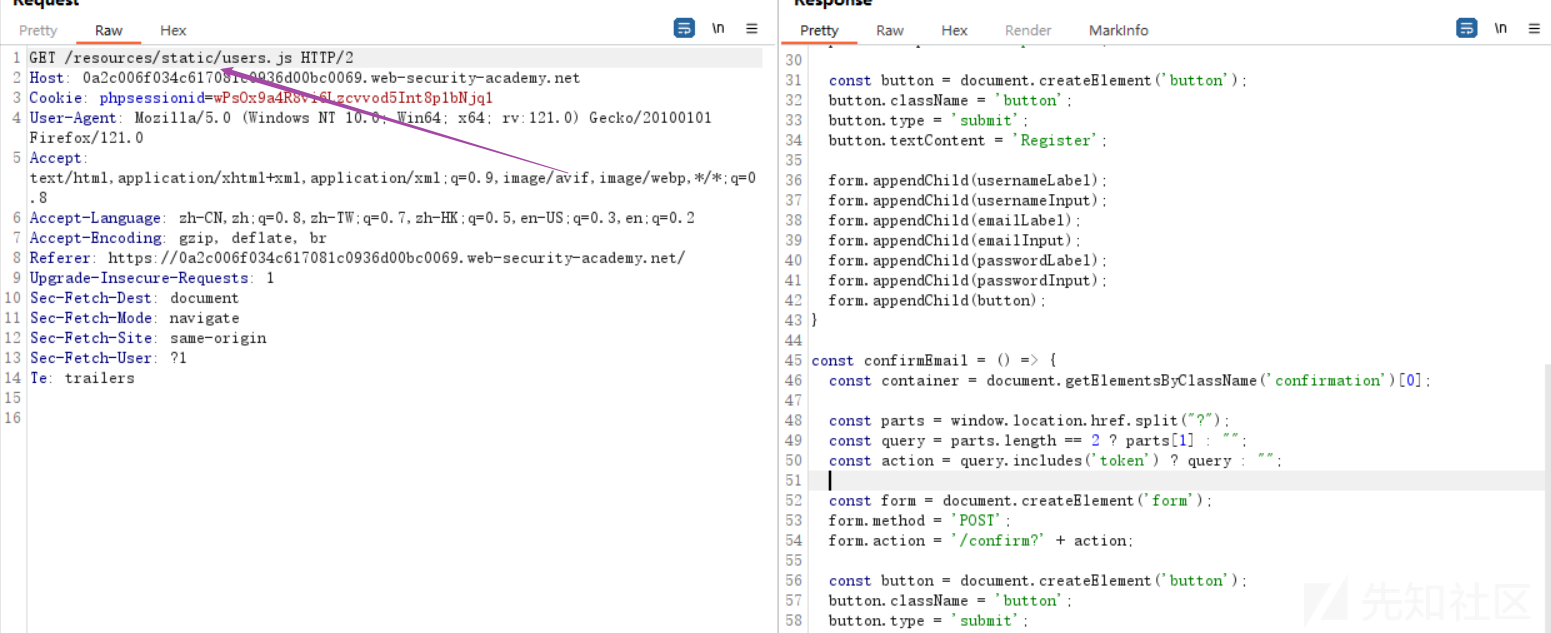Viewport: 1551px width, 633px height.
Task: Switch Response view to Raw tab
Action: pyautogui.click(x=890, y=31)
